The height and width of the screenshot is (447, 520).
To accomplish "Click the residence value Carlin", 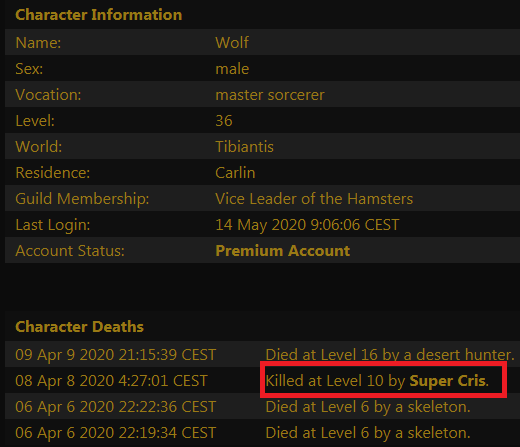I will [235, 173].
